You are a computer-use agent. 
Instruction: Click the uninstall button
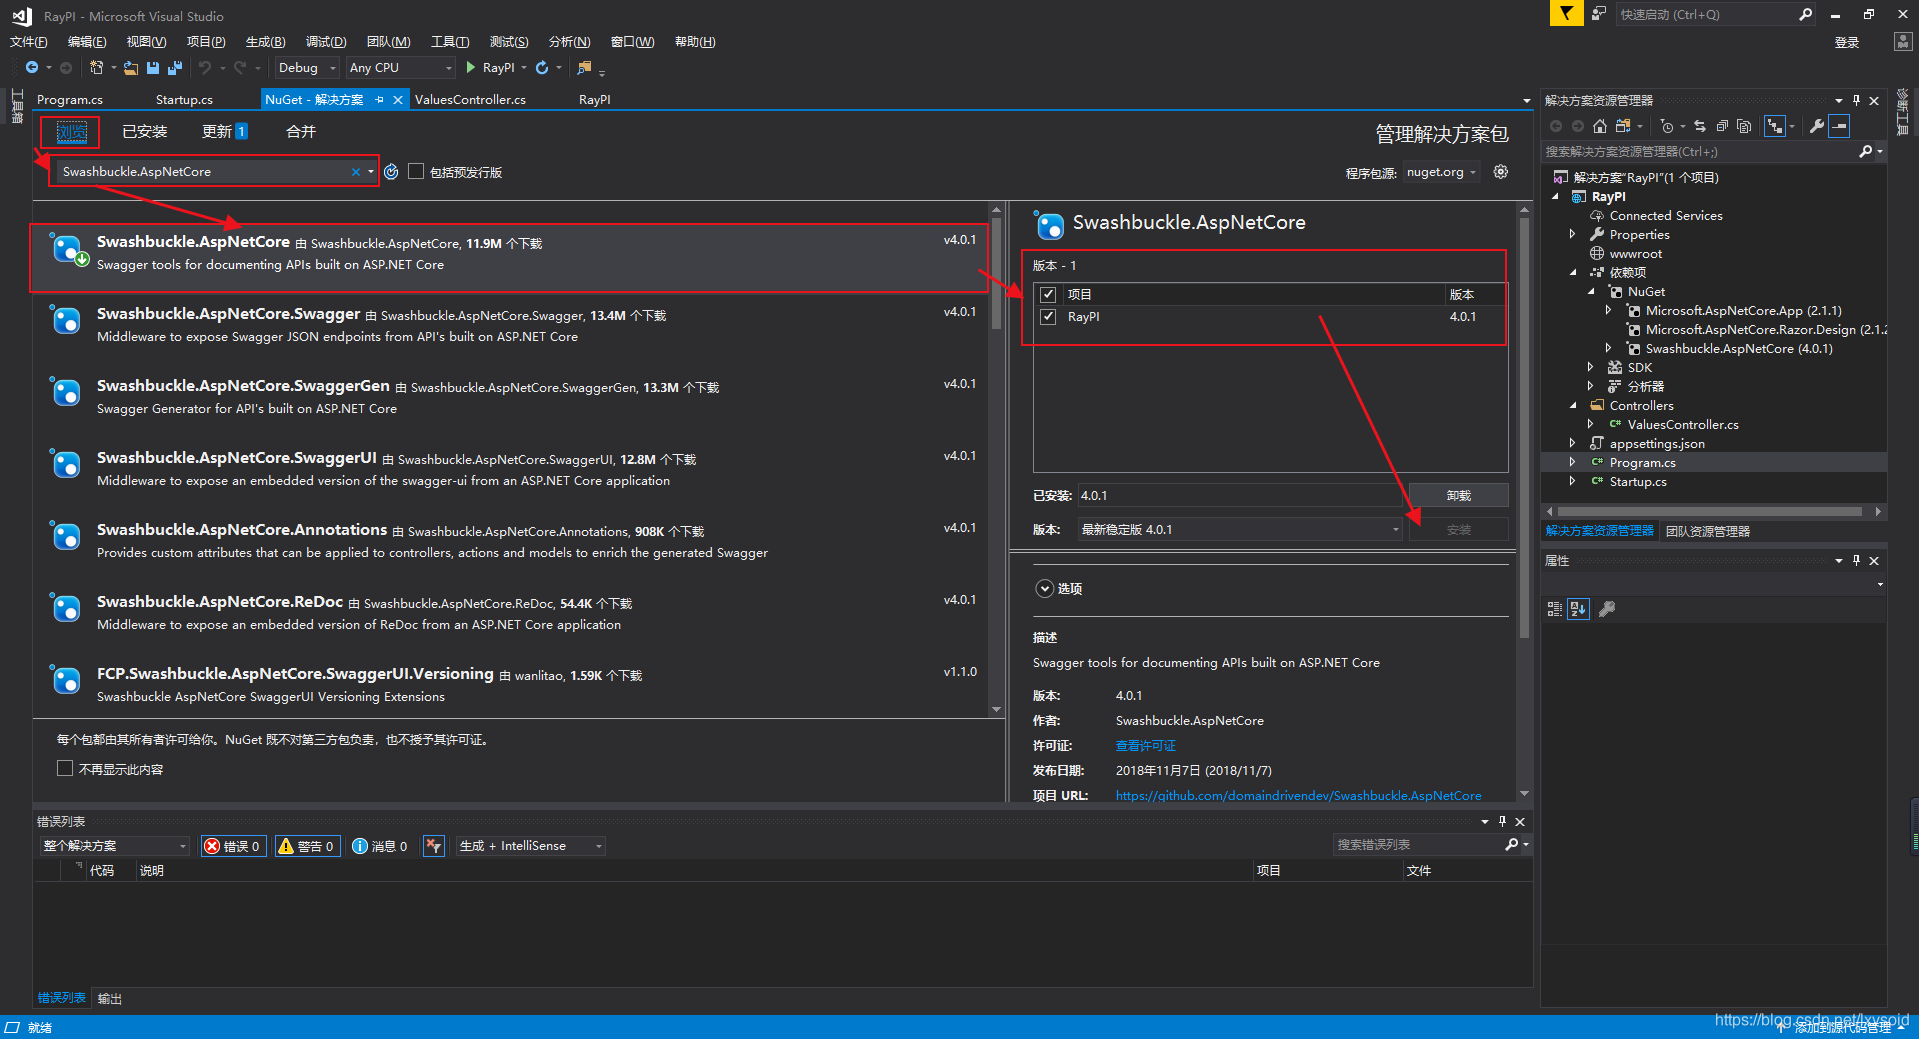[x=1459, y=496]
